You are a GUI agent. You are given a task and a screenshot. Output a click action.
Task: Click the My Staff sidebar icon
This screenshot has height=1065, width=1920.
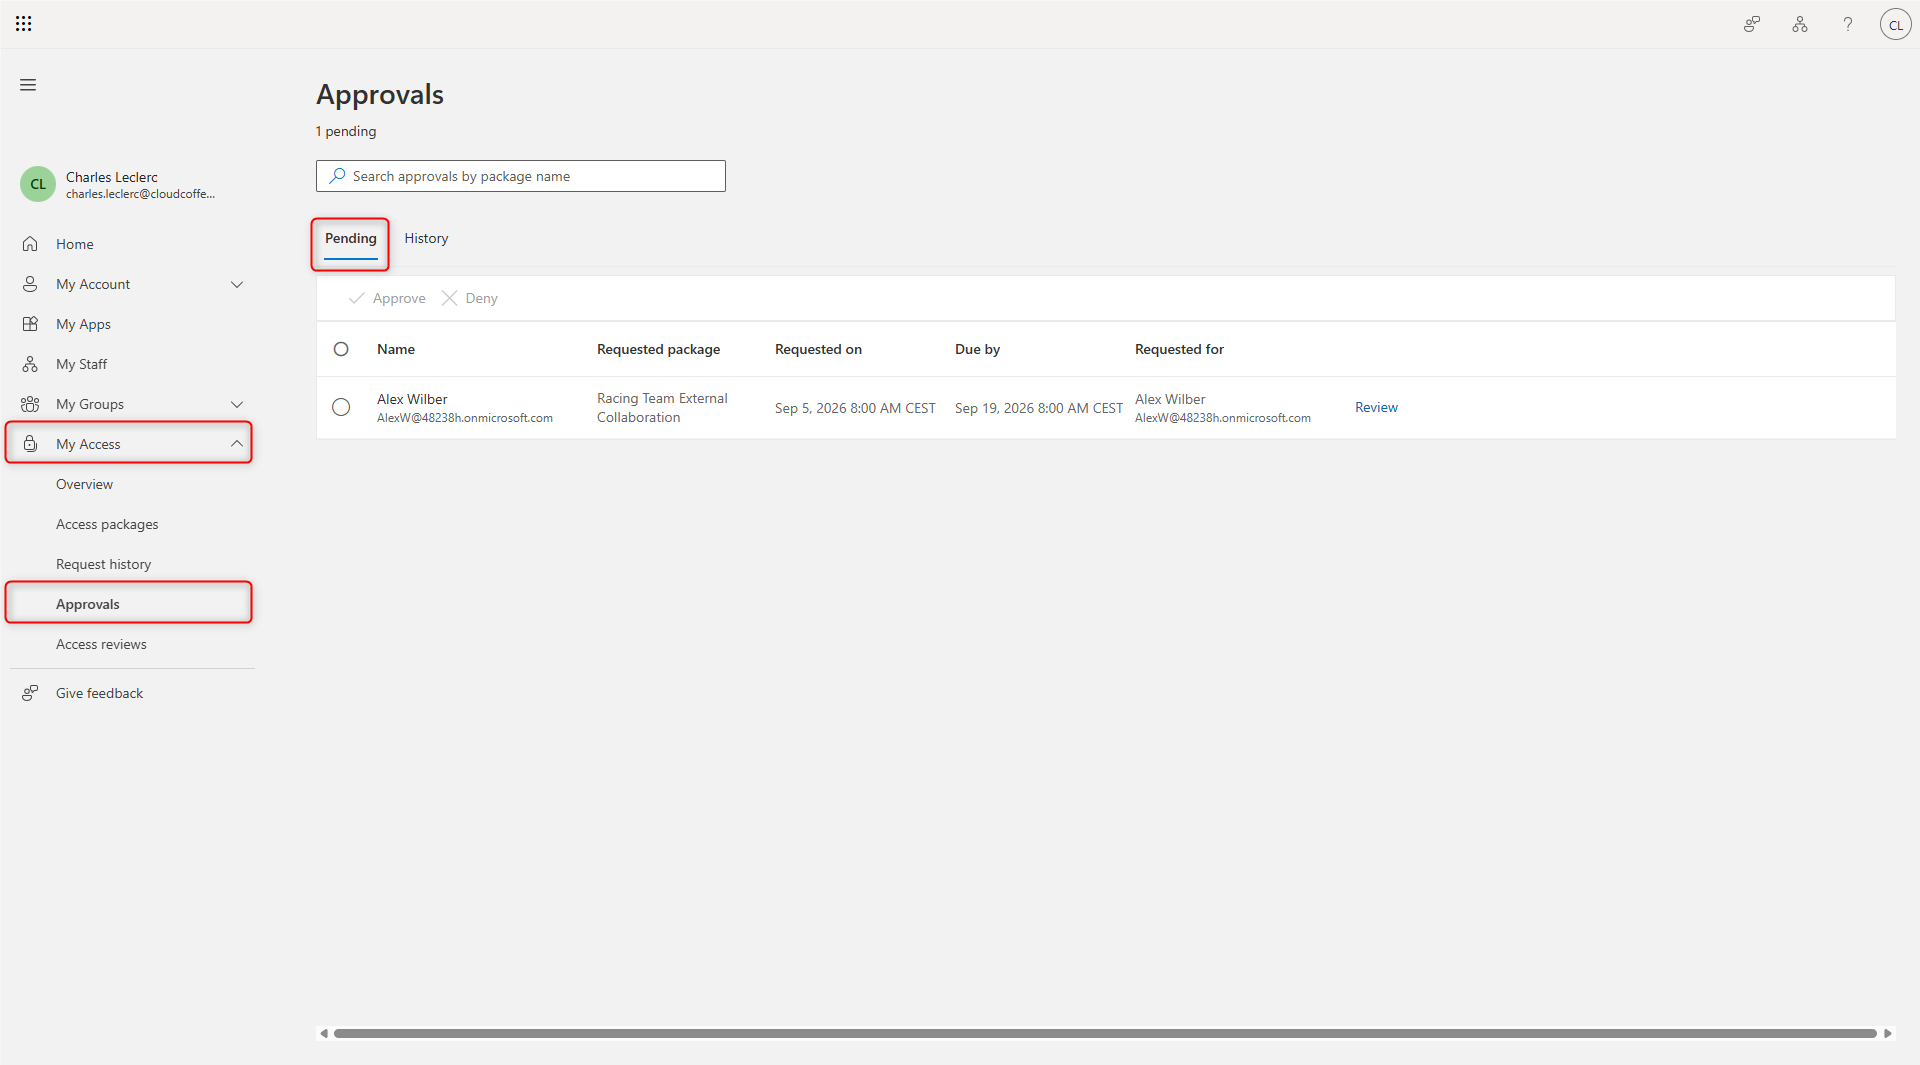(x=30, y=364)
